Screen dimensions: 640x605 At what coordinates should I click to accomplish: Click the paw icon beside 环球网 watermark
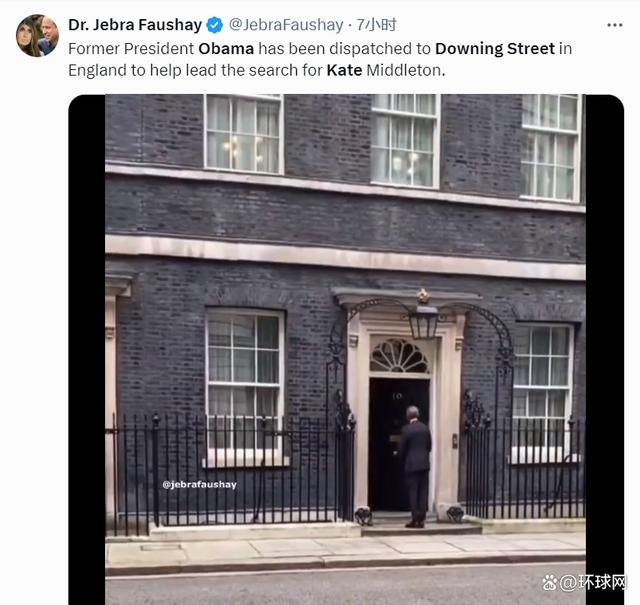[x=550, y=581]
